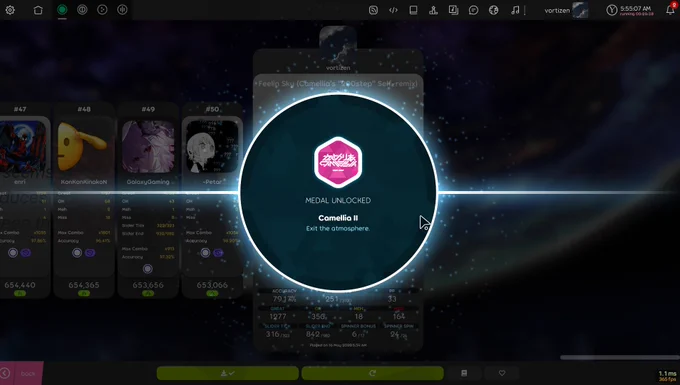Screen dimensions: 680x385
Task: Open the beatmap listing icon
Action: tap(454, 10)
